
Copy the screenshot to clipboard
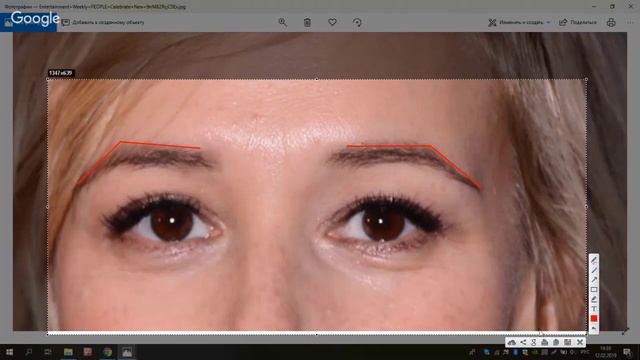[556, 342]
